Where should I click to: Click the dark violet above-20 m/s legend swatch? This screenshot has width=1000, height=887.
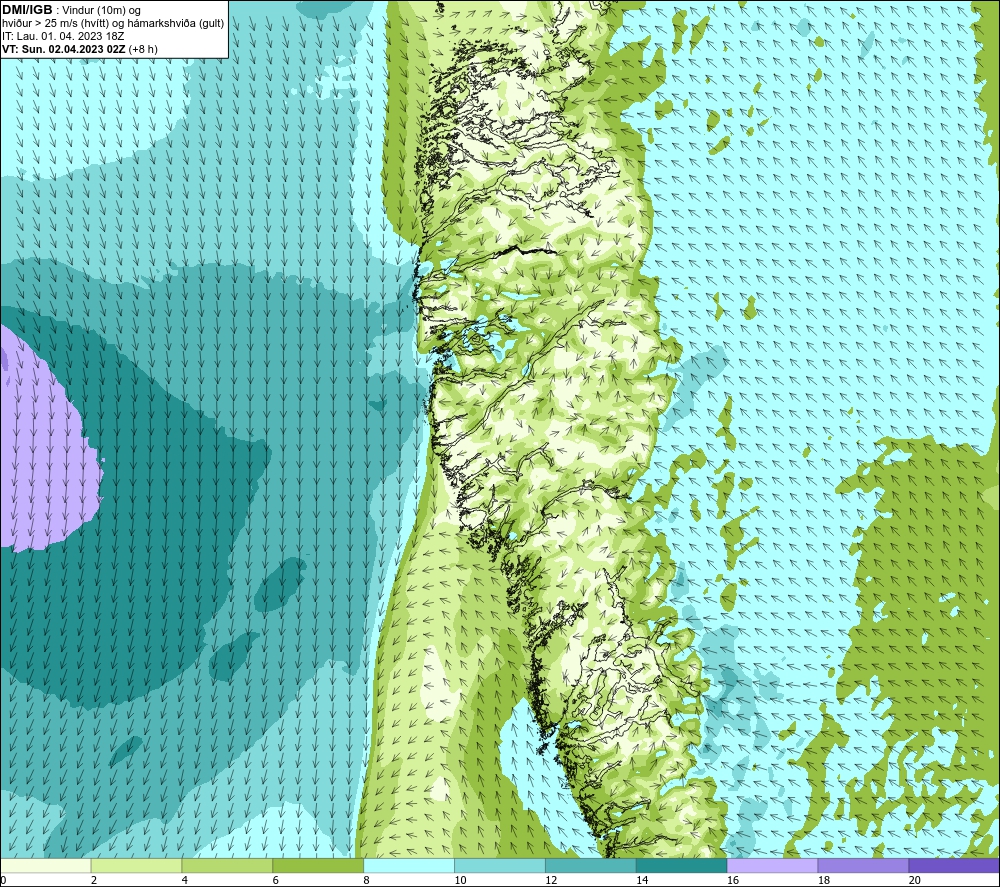pyautogui.click(x=953, y=866)
